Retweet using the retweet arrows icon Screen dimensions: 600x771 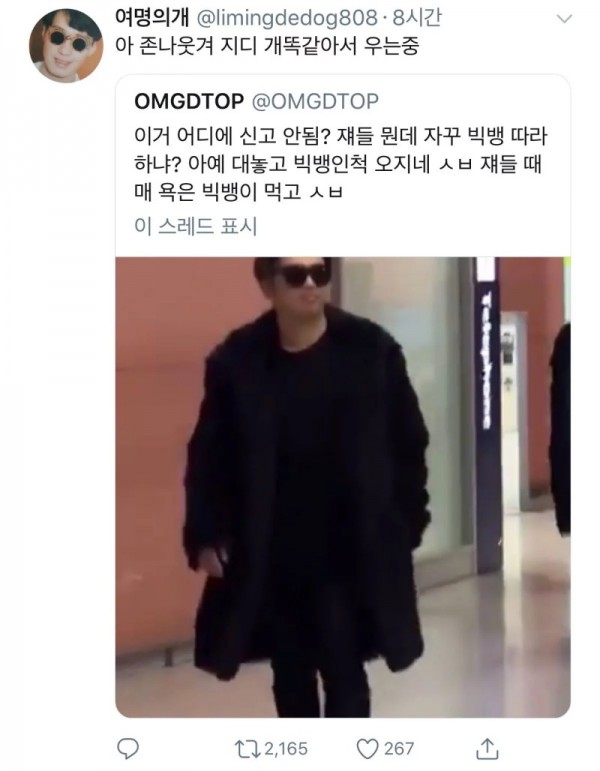(248, 748)
